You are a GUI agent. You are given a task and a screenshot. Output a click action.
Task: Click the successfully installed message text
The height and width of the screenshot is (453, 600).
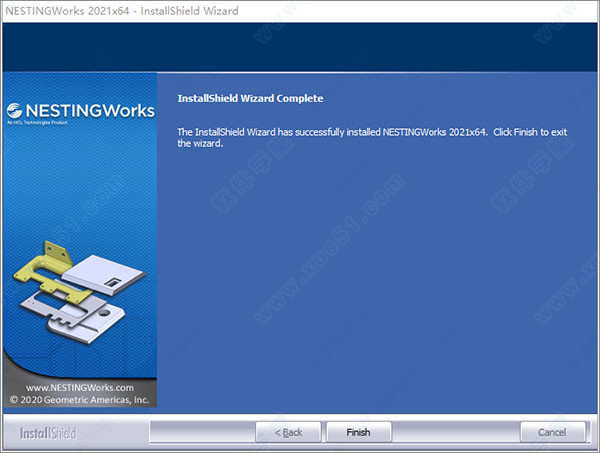pyautogui.click(x=332, y=132)
